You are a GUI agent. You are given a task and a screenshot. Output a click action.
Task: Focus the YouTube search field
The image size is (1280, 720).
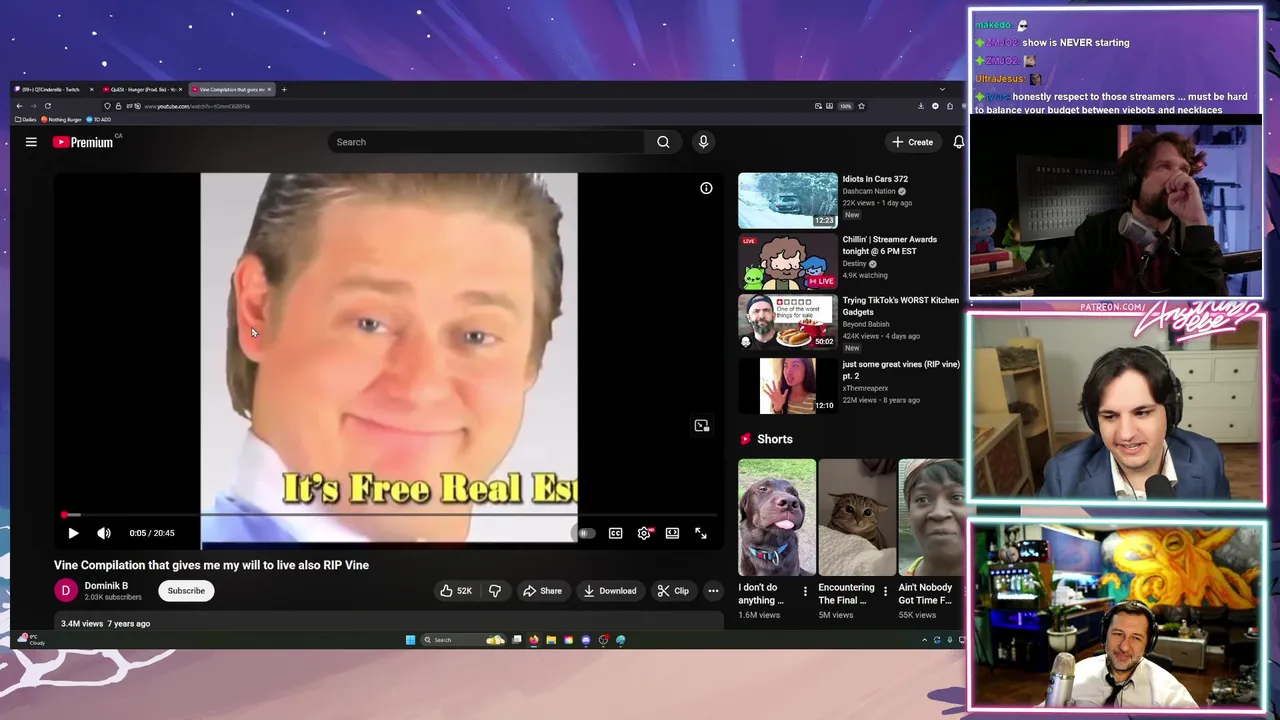487,142
